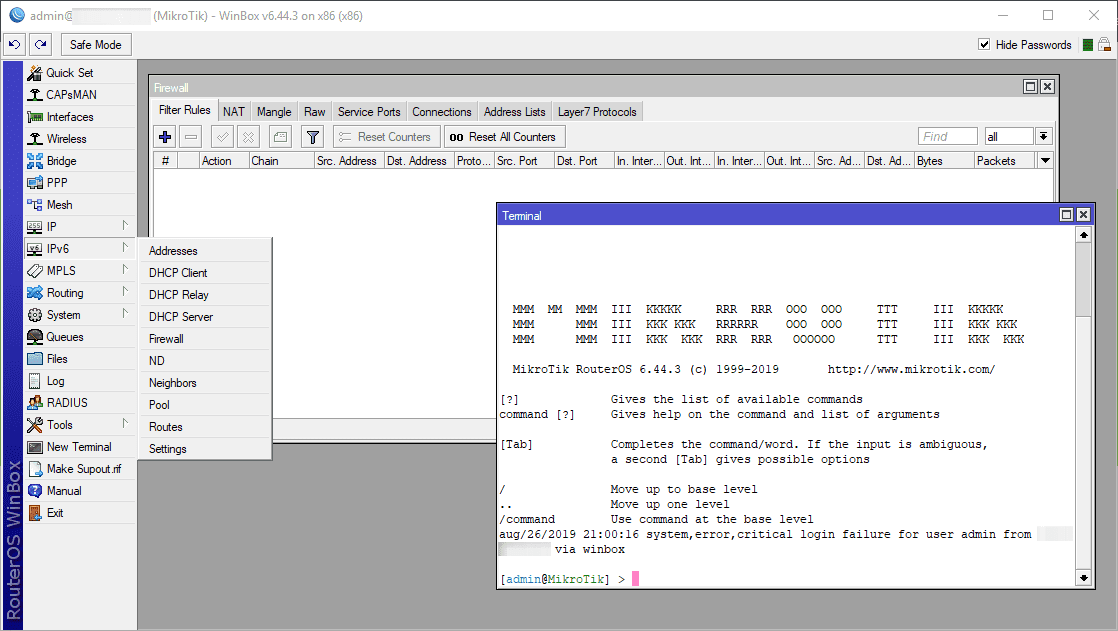Open the Queues menu
1118x631 pixels.
pyautogui.click(x=80, y=337)
